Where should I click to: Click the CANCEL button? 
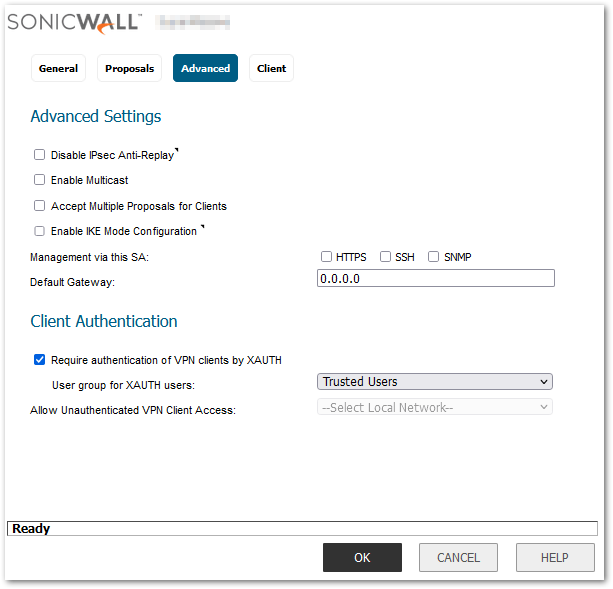click(x=458, y=558)
